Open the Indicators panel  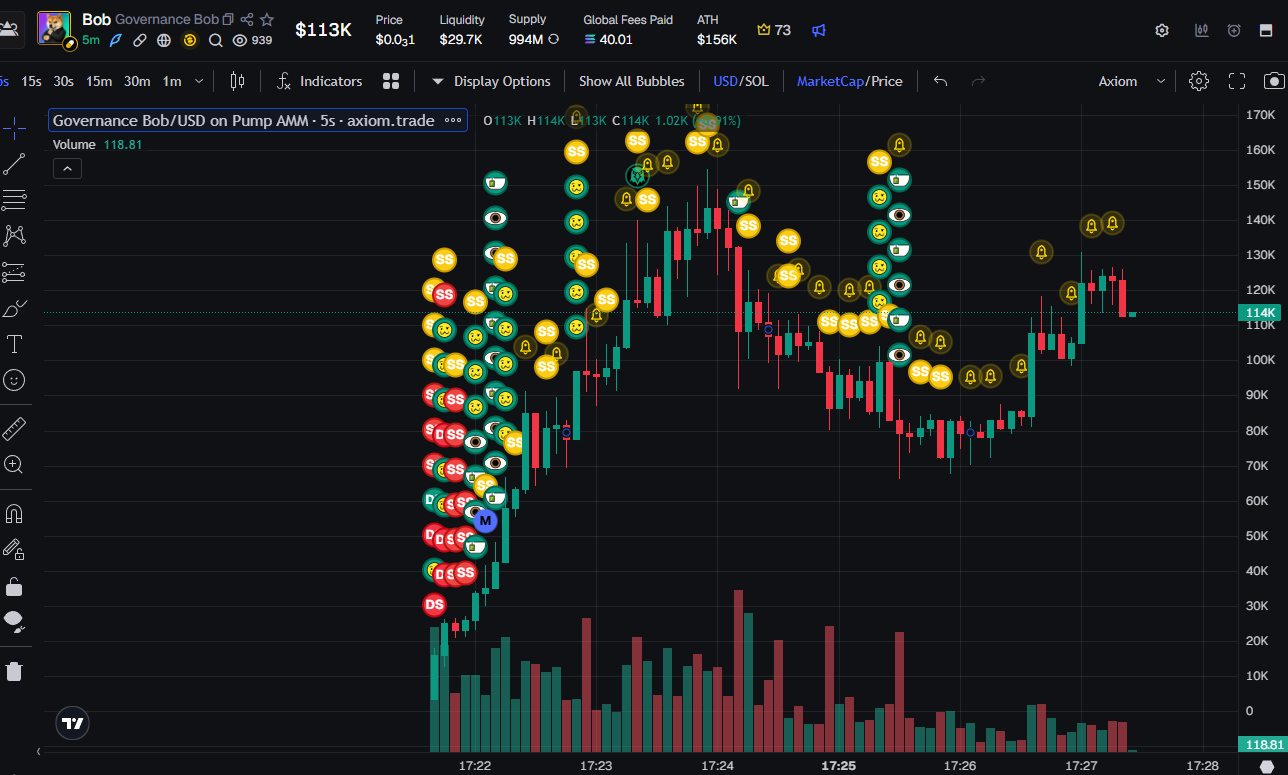click(x=319, y=81)
